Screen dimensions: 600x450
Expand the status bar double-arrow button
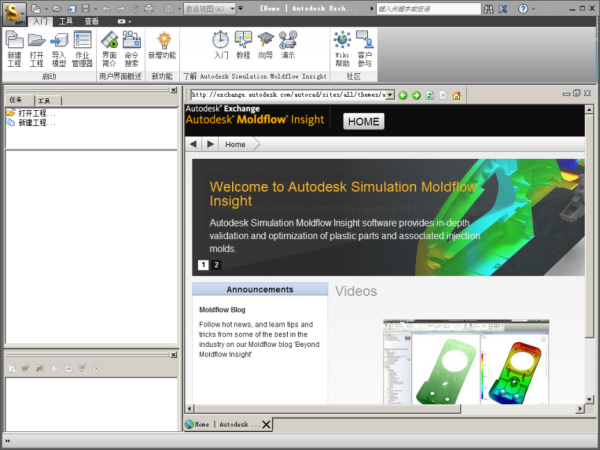point(8,441)
